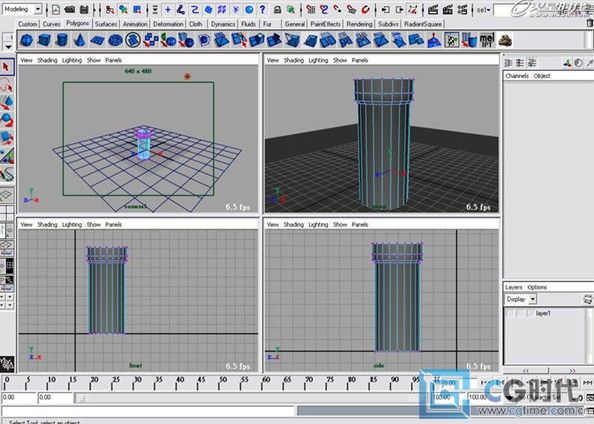This screenshot has width=594, height=424.
Task: Switch to the Curves shelf tab
Action: pos(52,24)
